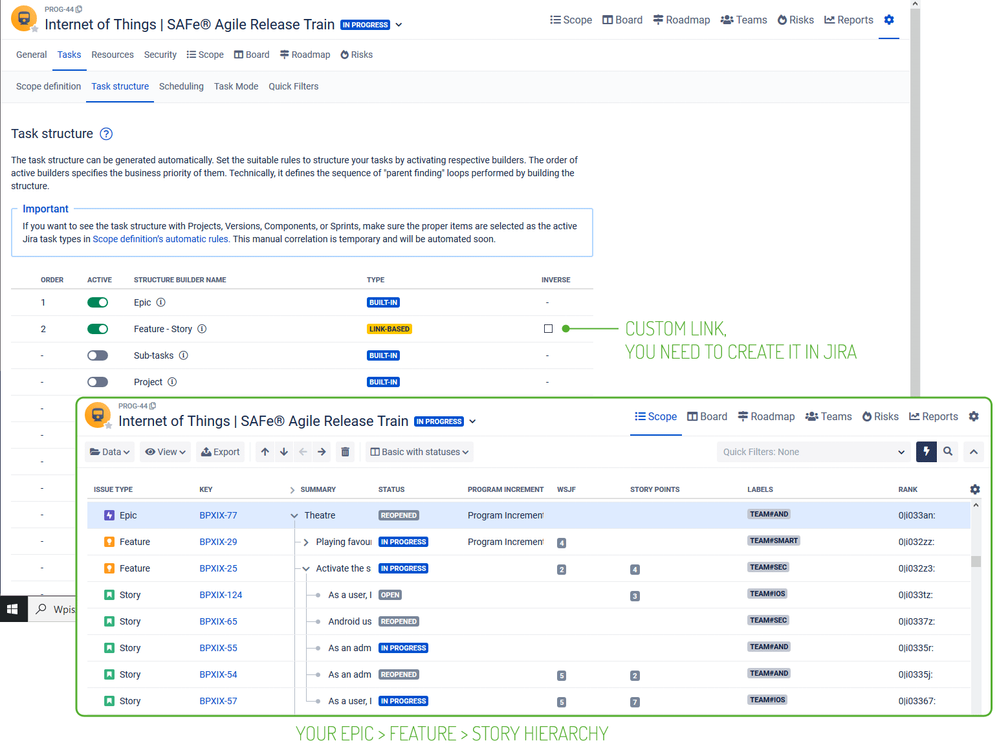
Task: Open status dropdown next to IN PROGRESS in top header
Action: coord(399,25)
